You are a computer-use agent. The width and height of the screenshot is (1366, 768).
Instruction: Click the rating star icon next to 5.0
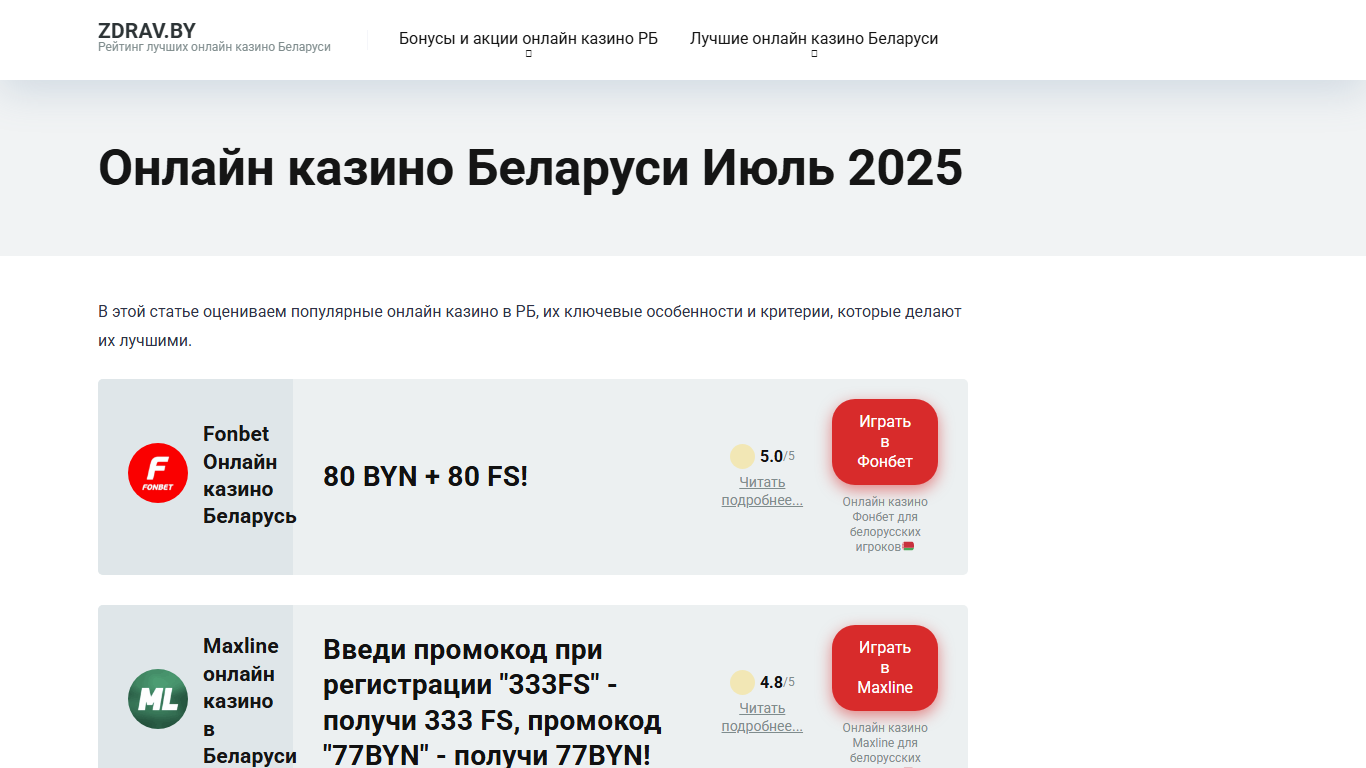click(742, 457)
